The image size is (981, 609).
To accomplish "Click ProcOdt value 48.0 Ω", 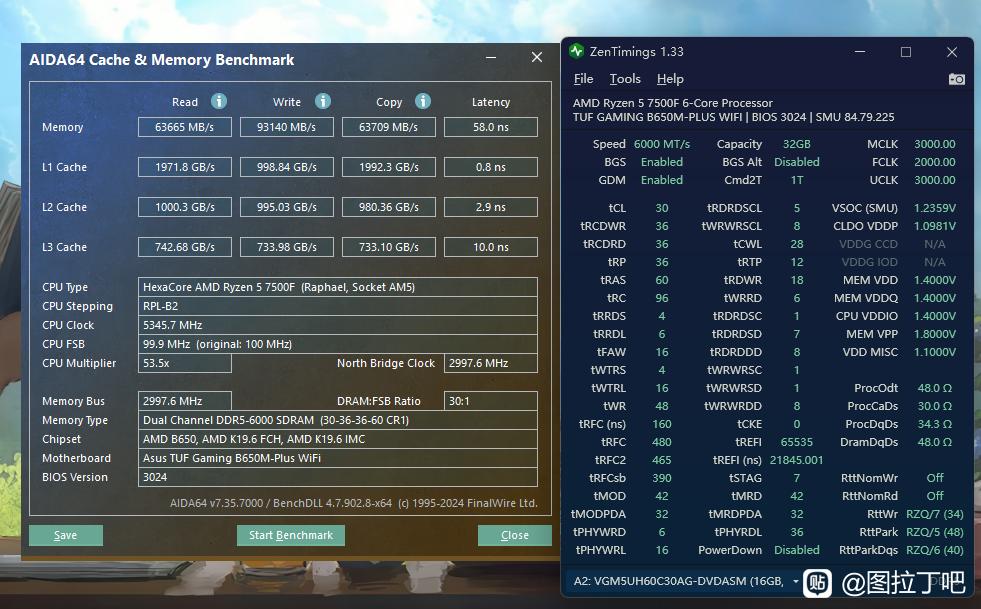I will click(x=935, y=388).
